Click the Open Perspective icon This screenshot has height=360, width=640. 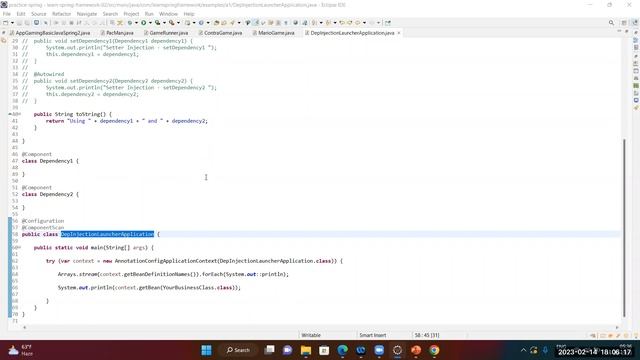[624, 23]
